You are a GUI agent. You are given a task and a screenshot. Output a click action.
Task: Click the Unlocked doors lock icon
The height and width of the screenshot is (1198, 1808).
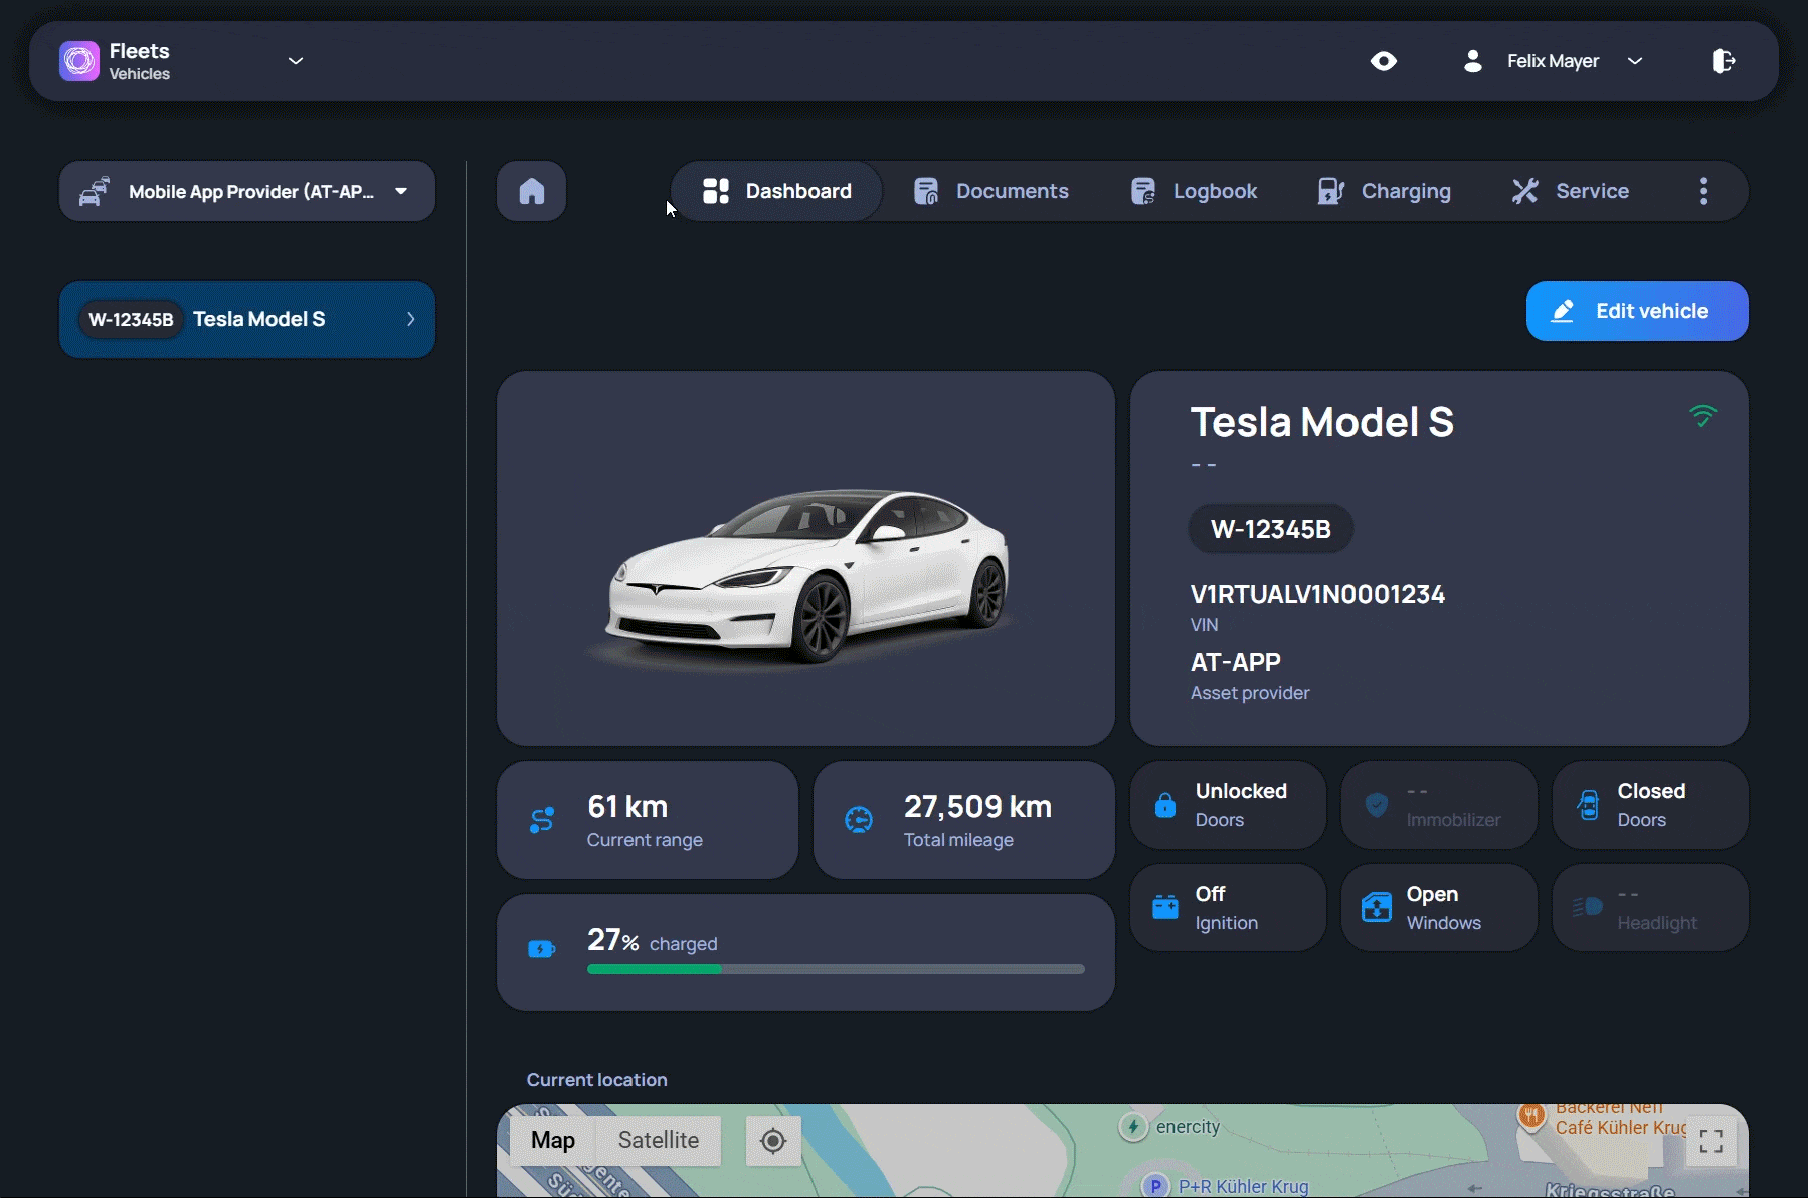tap(1165, 805)
